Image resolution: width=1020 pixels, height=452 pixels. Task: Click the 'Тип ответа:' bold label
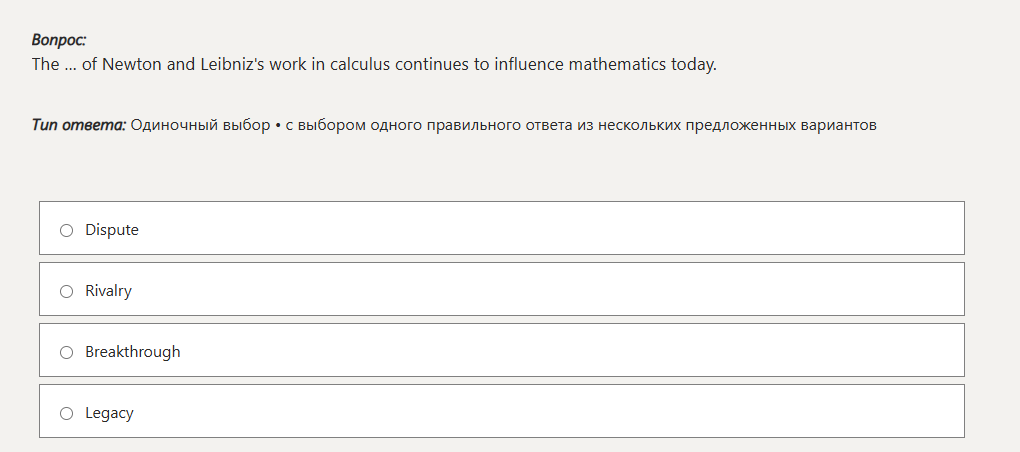(79, 125)
